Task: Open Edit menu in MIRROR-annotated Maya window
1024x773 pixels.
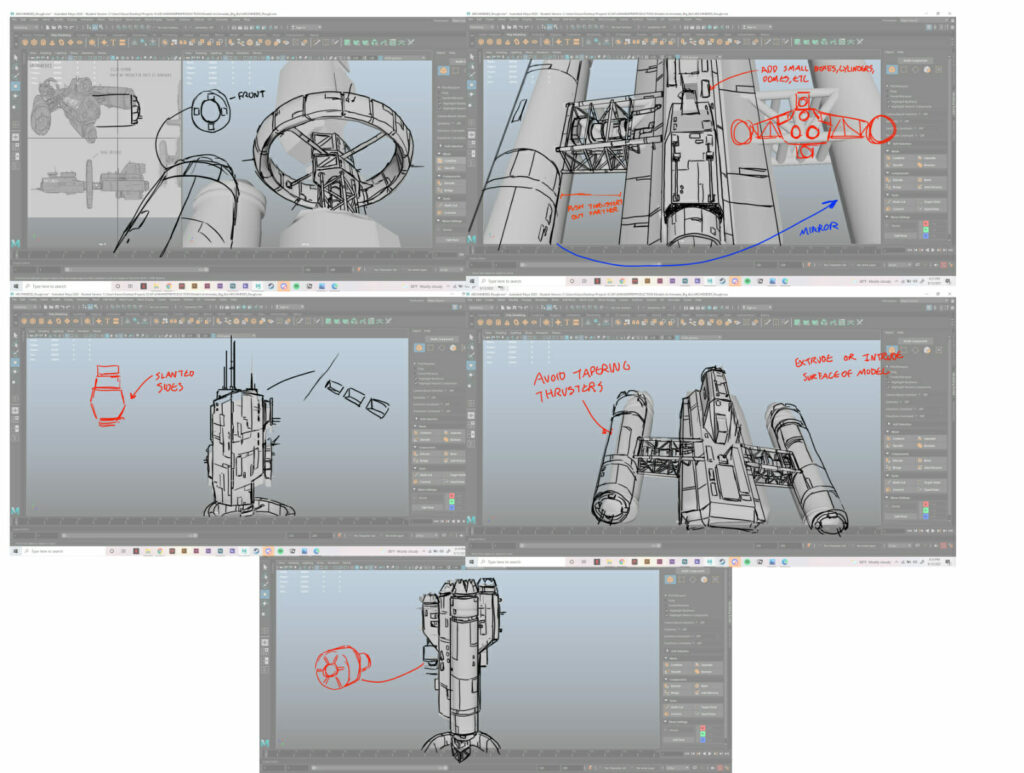Action: 480,20
